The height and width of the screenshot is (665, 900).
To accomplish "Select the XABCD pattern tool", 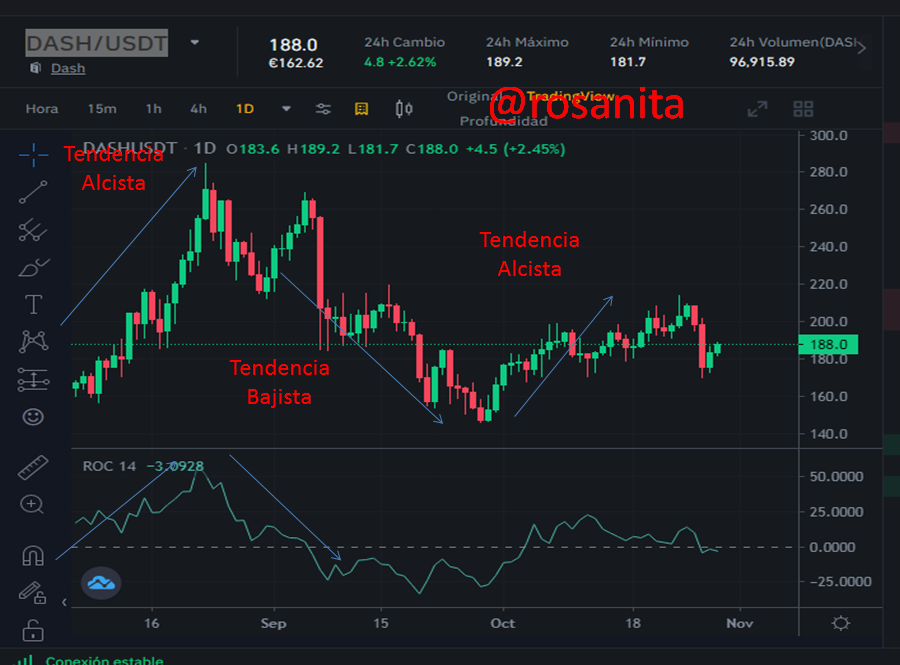I will (x=34, y=341).
